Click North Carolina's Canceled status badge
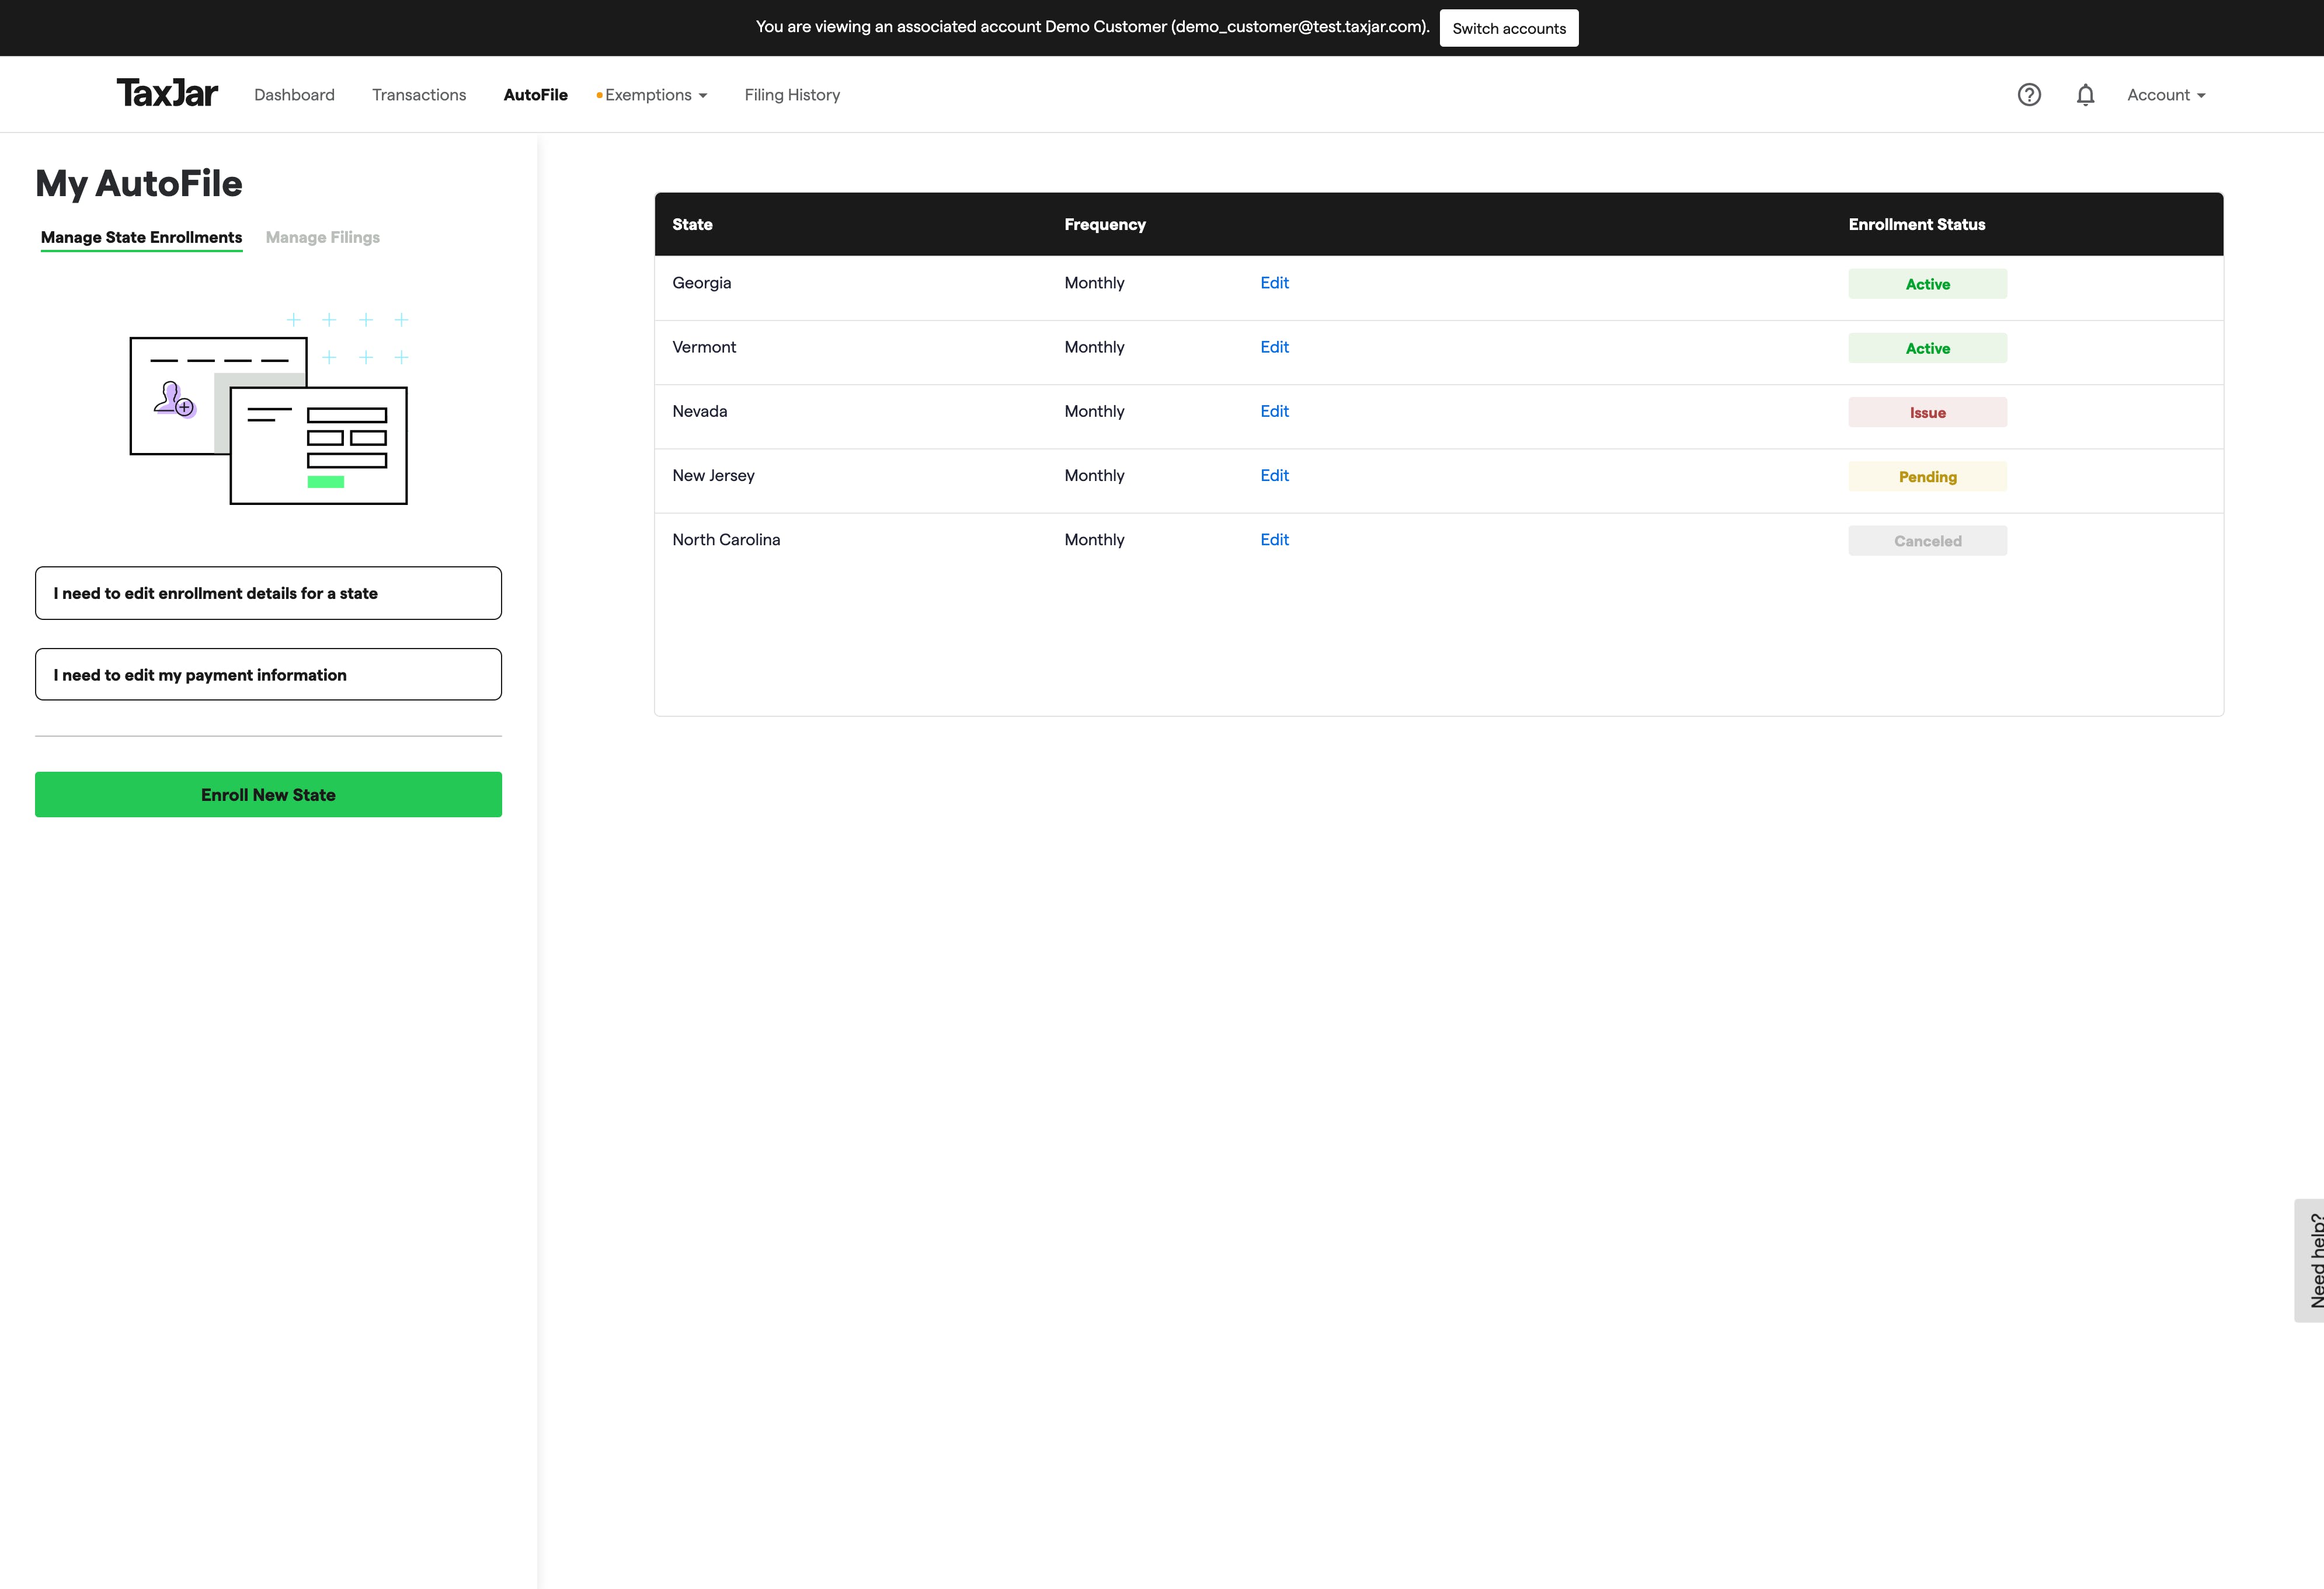 pos(1927,541)
